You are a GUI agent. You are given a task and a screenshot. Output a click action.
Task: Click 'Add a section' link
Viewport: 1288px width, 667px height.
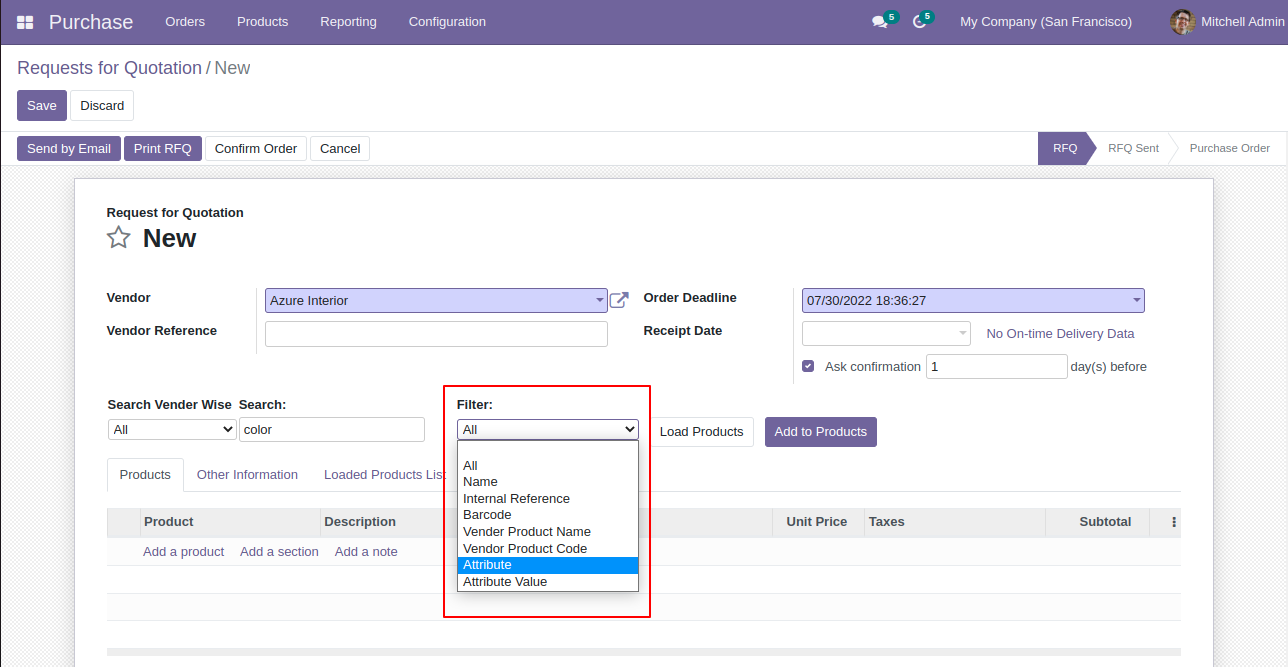click(279, 552)
